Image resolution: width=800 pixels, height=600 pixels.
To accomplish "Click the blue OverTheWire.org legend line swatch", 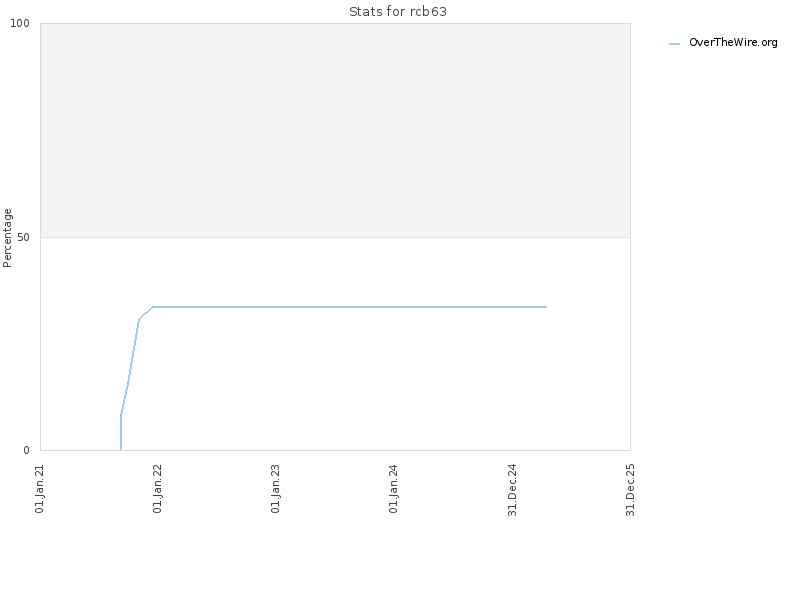I will point(674,44).
